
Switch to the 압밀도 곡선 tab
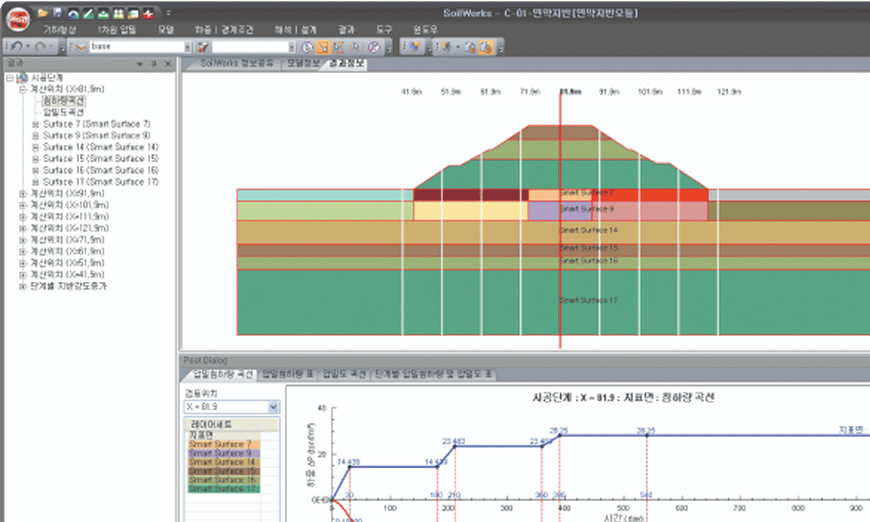point(344,374)
